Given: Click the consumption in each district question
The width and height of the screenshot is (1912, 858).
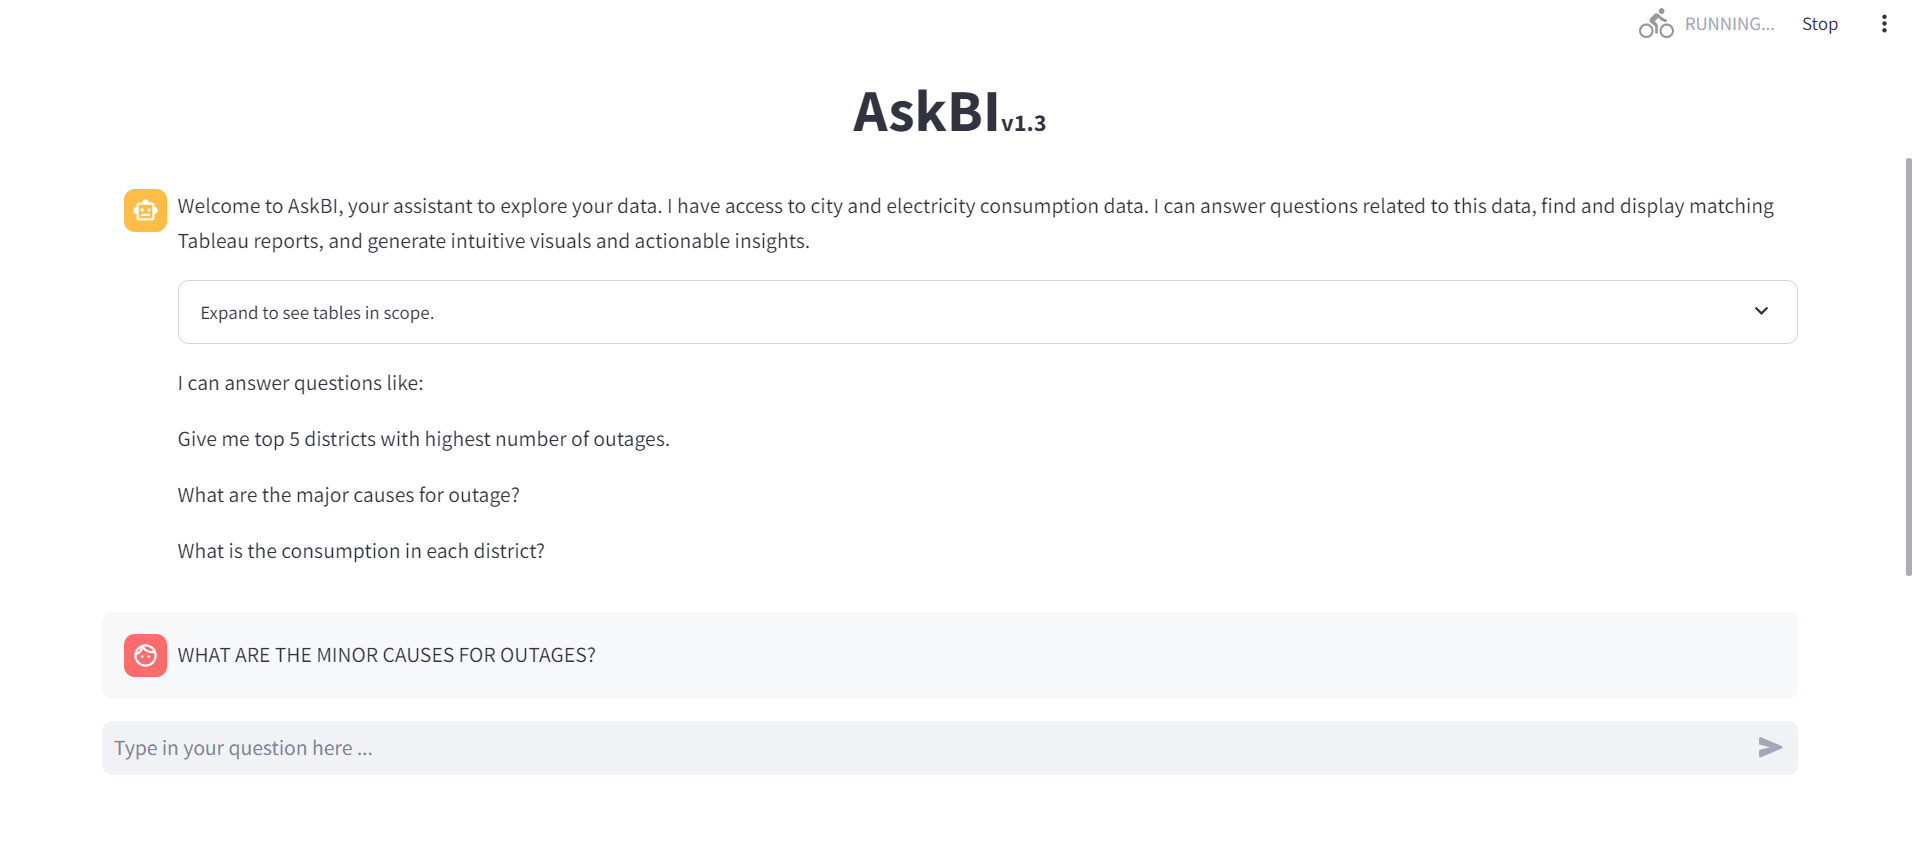Looking at the screenshot, I should [x=361, y=551].
